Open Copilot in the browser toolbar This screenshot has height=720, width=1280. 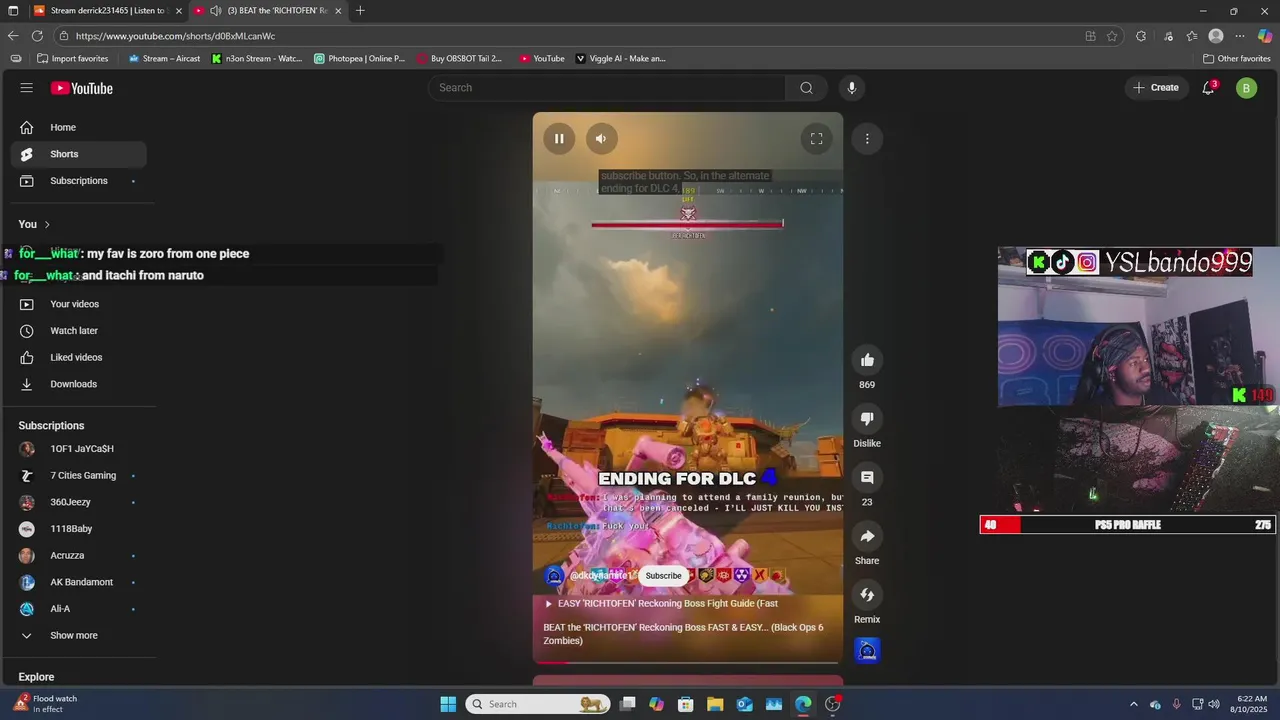[x=1265, y=36]
